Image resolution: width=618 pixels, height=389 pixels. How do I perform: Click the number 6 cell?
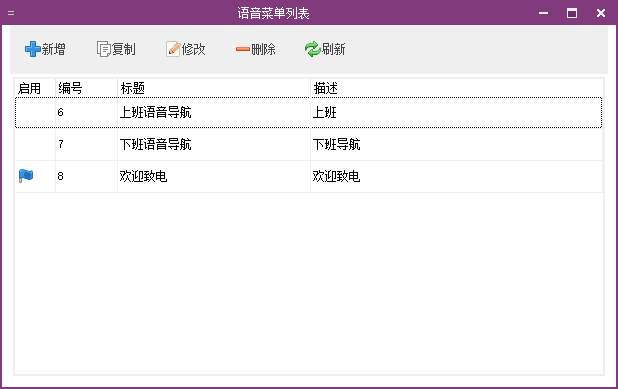point(86,112)
